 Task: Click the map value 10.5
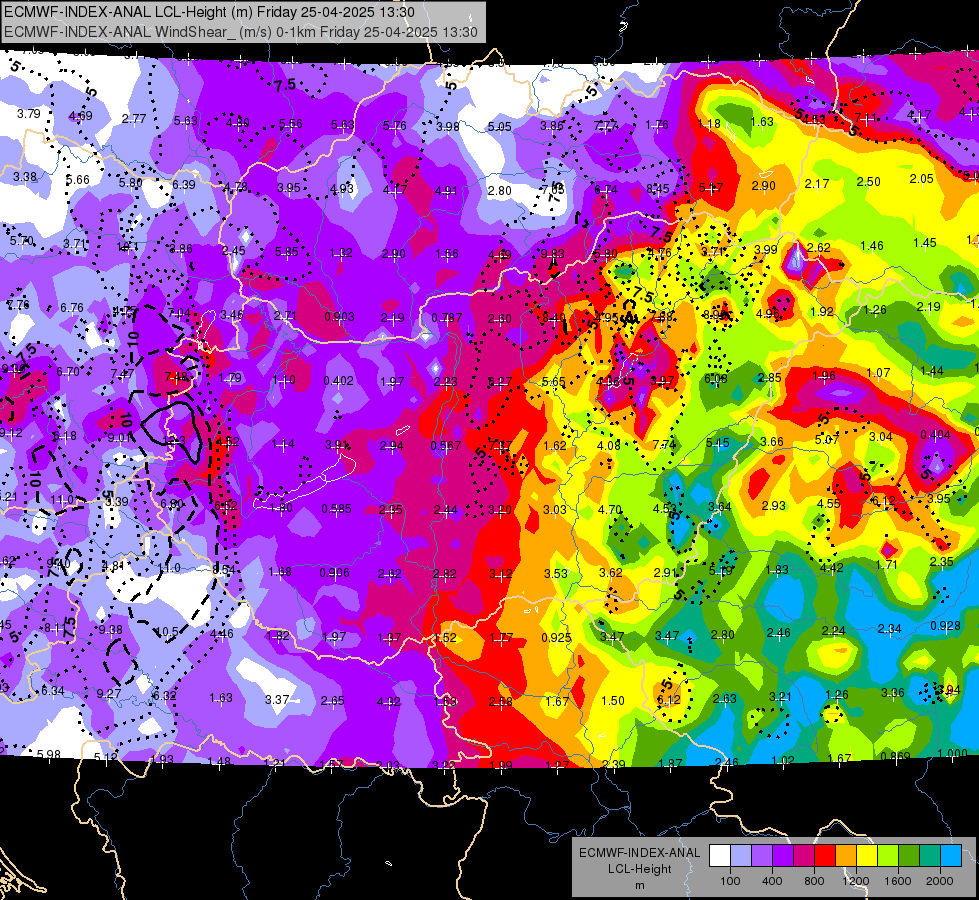[166, 632]
